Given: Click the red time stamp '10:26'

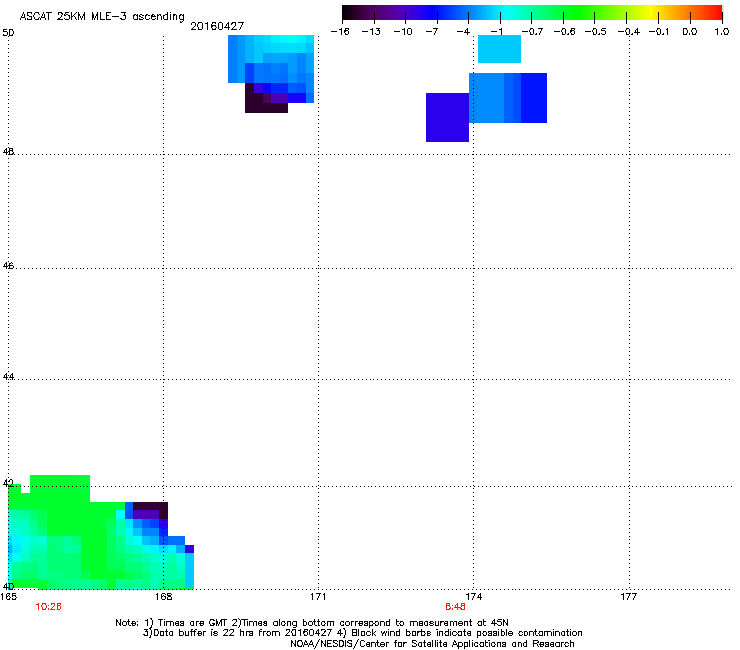Looking at the screenshot, I should (48, 607).
